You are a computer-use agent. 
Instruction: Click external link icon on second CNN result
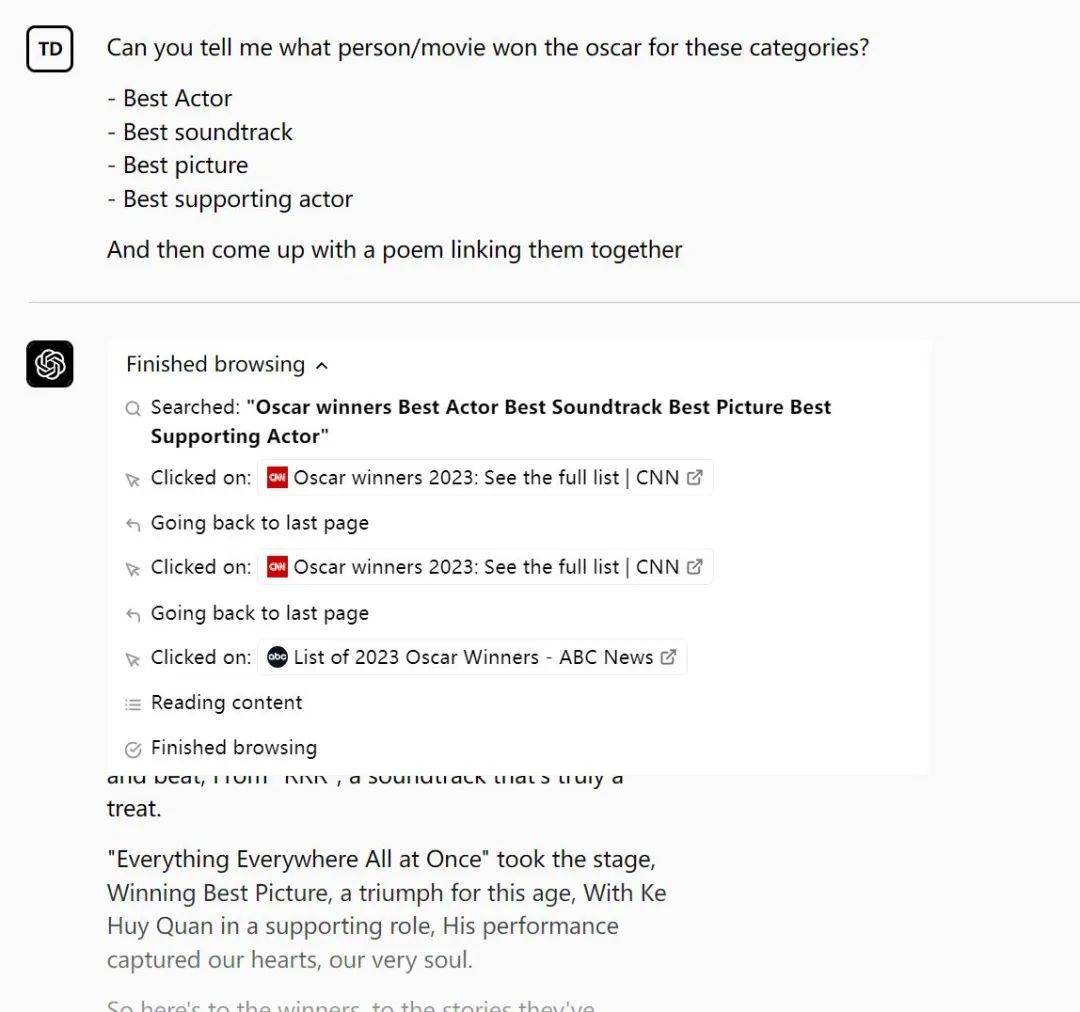point(695,566)
